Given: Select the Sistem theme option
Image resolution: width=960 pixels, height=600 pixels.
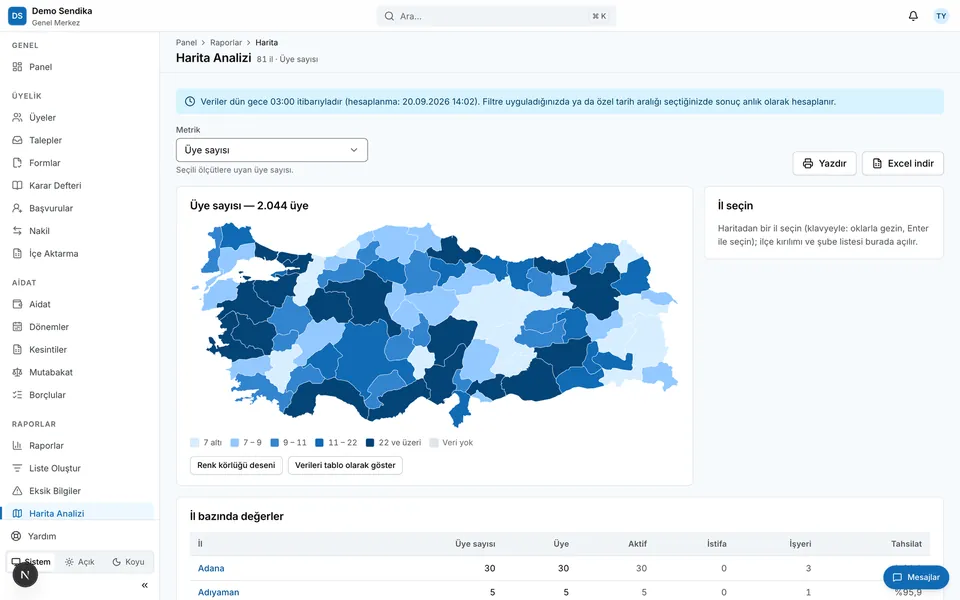Looking at the screenshot, I should pyautogui.click(x=31, y=562).
